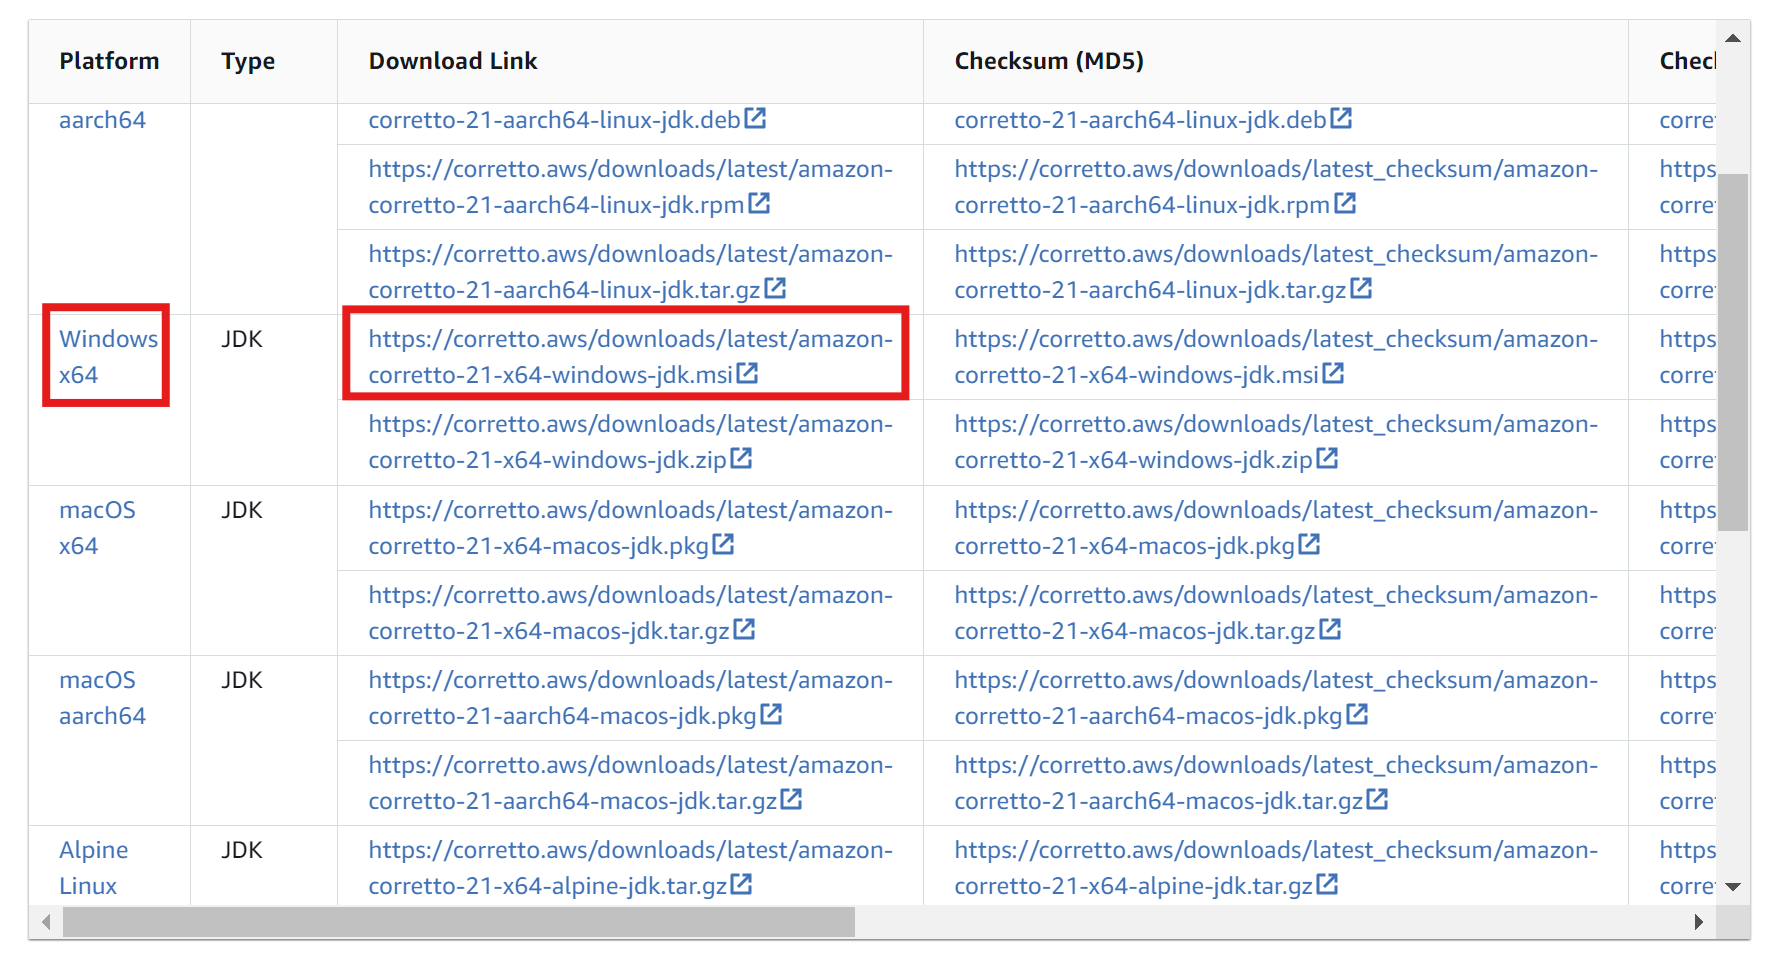Open the aarch64 macos-jdk.pkg download link
The width and height of the screenshot is (1776, 956).
[630, 698]
